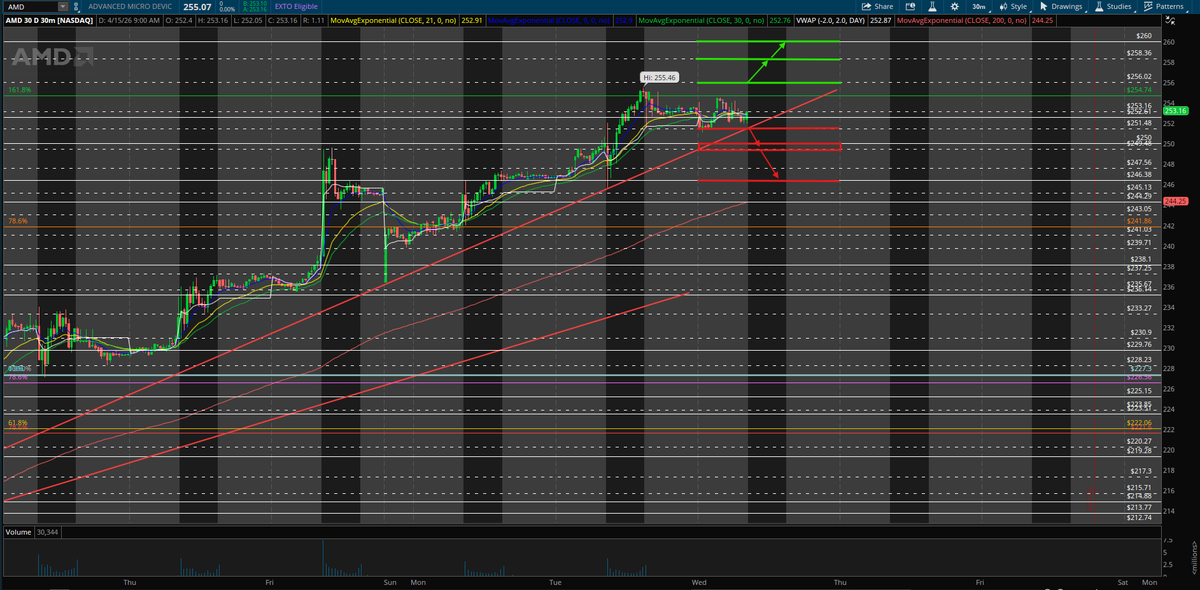Viewport: 1200px width, 590px height.
Task: Click the Volume study label
Action: coord(17,532)
